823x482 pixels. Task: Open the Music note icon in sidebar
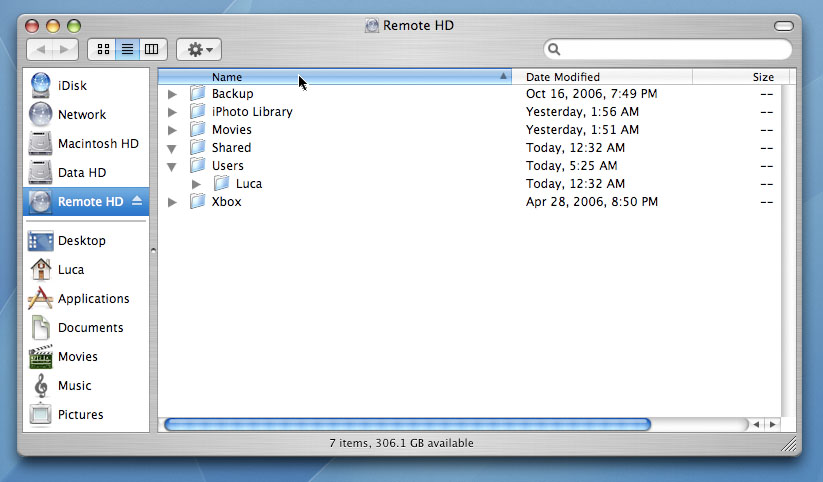tap(40, 385)
